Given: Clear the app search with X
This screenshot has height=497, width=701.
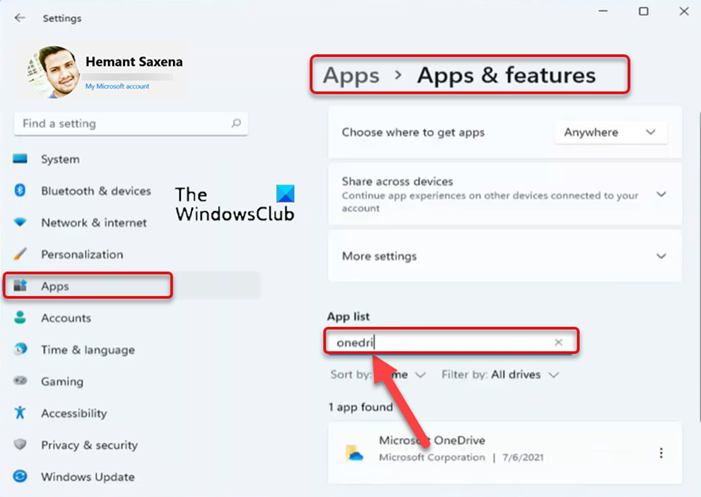Looking at the screenshot, I should pyautogui.click(x=558, y=342).
